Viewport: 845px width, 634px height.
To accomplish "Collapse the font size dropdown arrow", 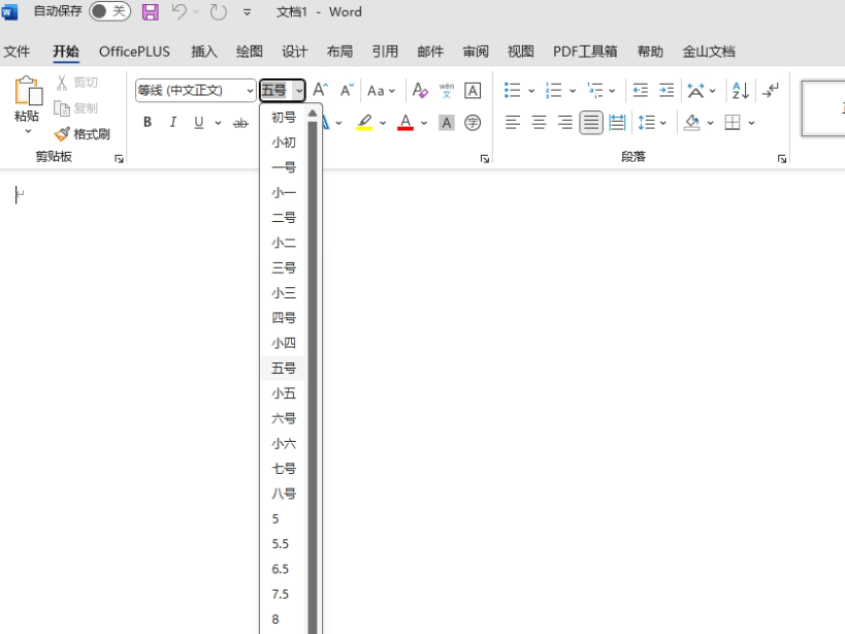I will [x=299, y=91].
